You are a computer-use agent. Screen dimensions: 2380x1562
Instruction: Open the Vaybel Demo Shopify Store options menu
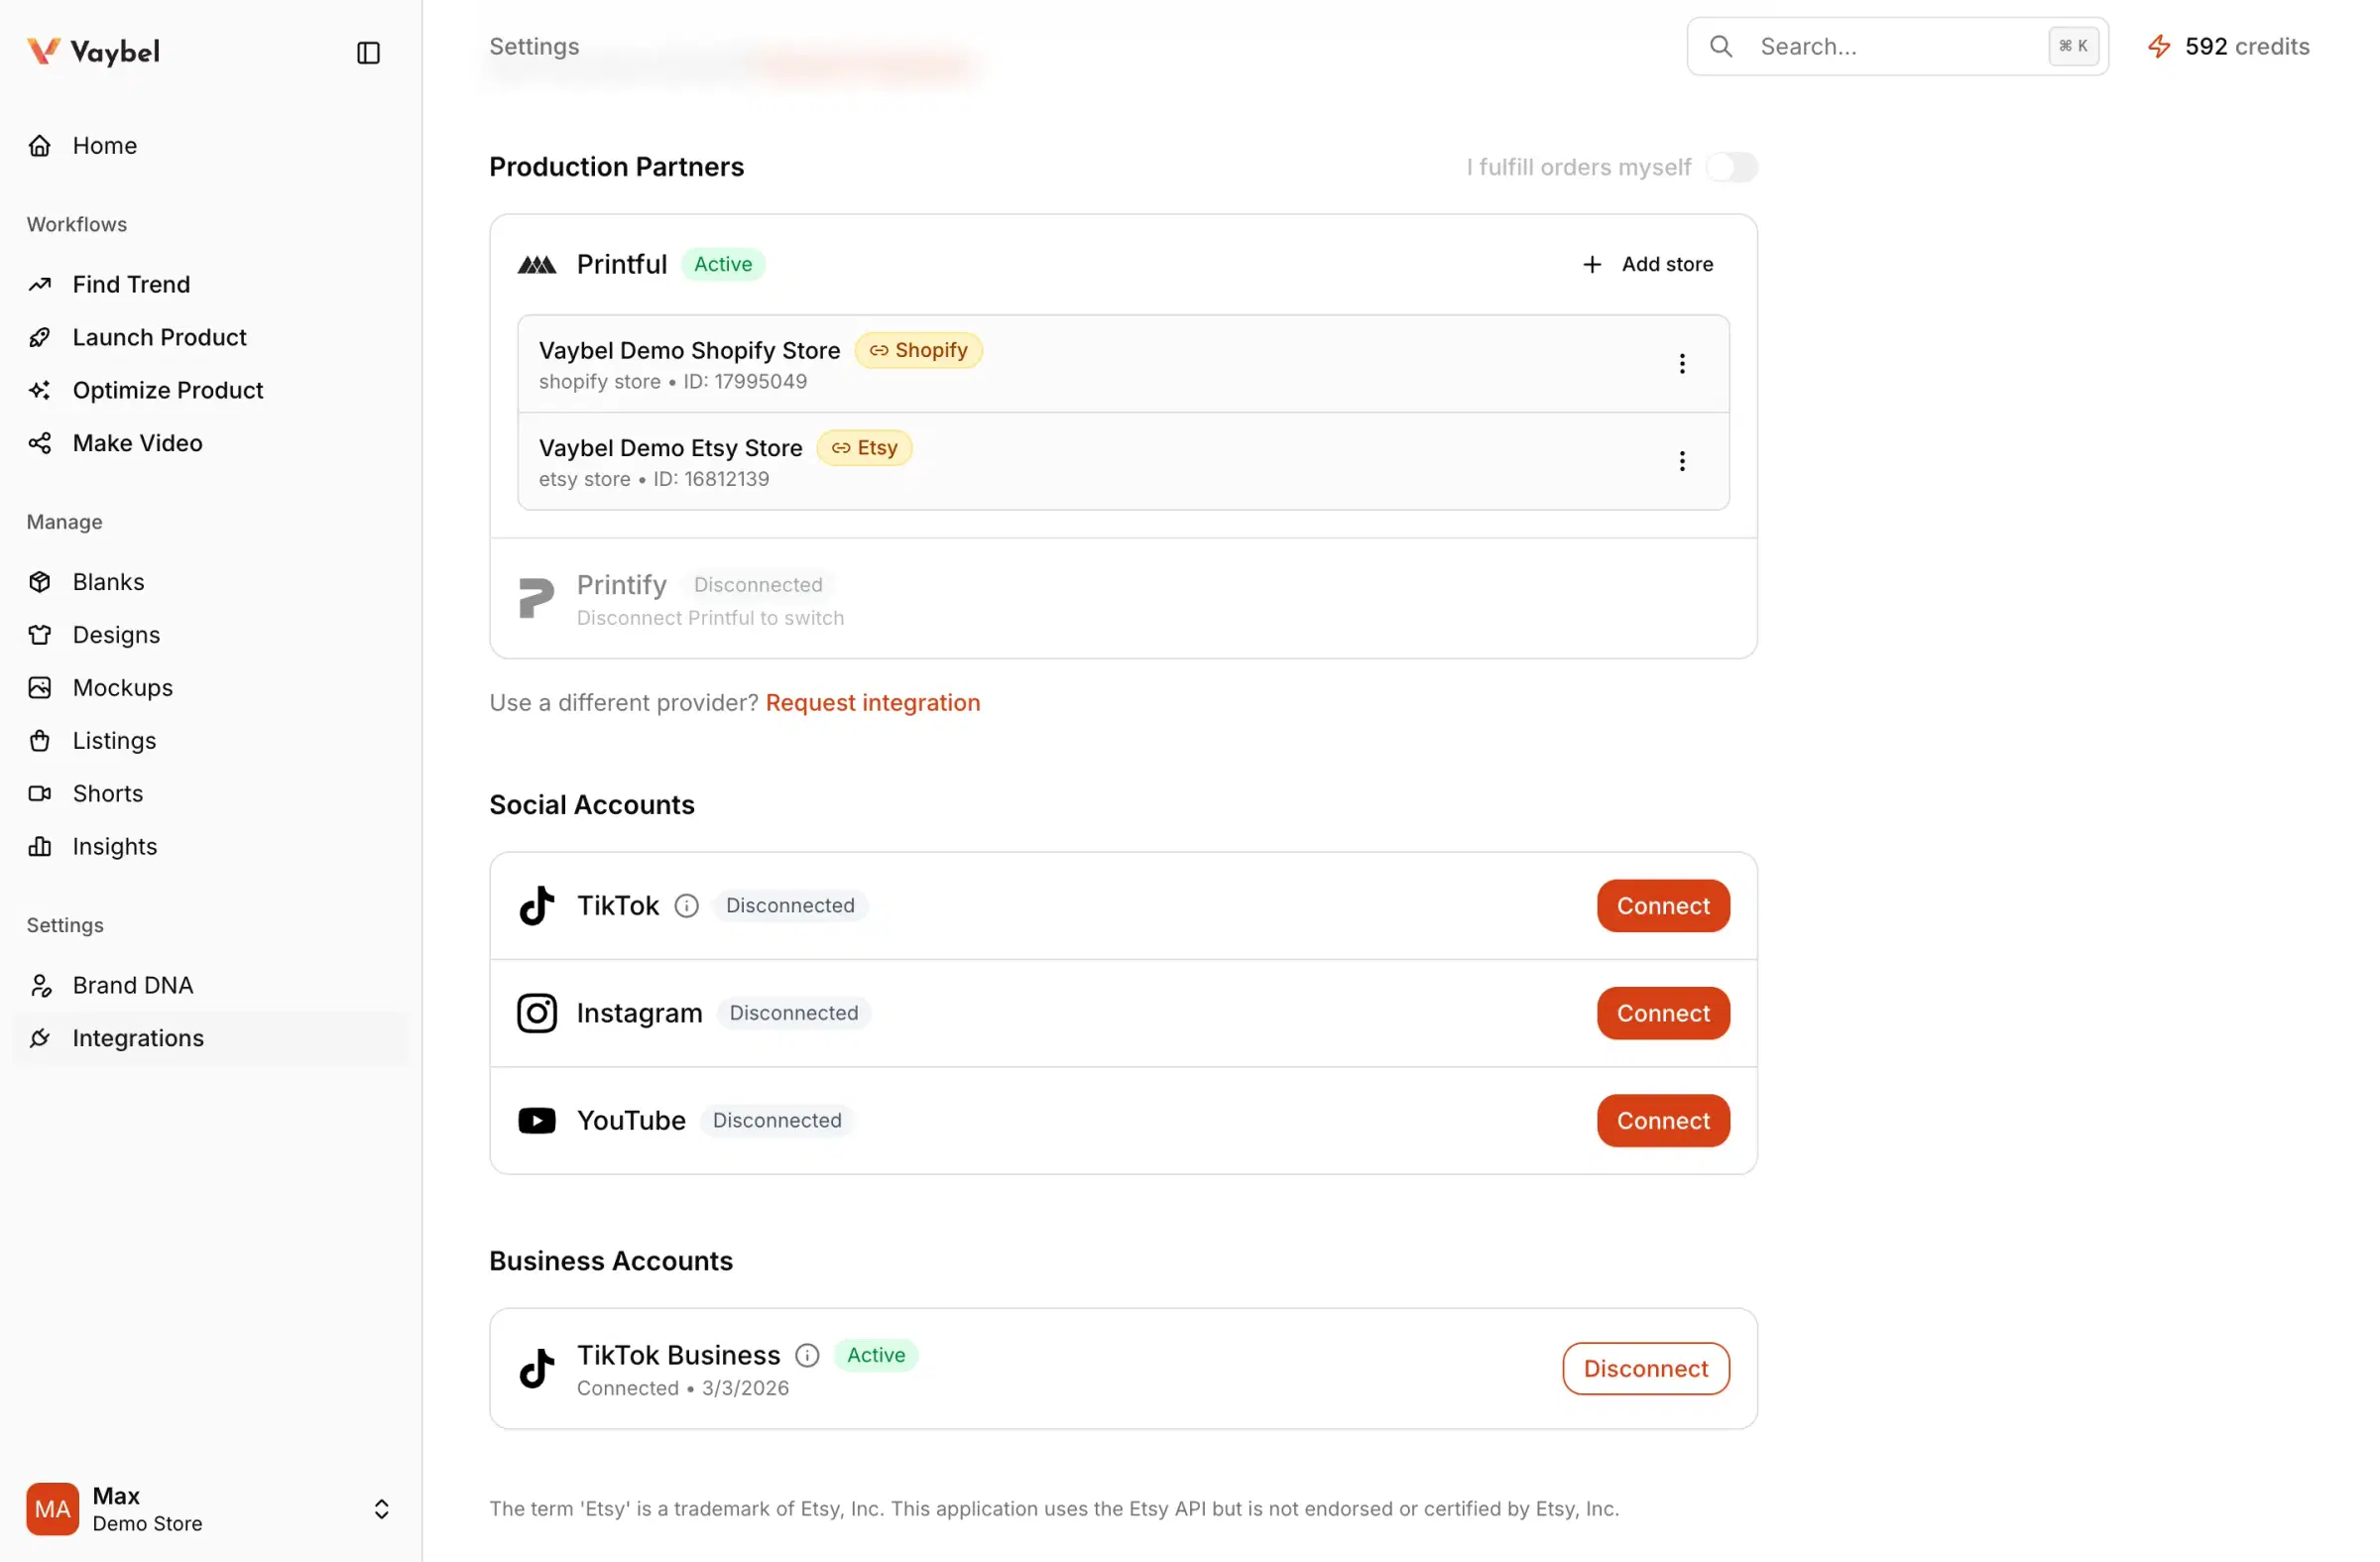[x=1682, y=363]
